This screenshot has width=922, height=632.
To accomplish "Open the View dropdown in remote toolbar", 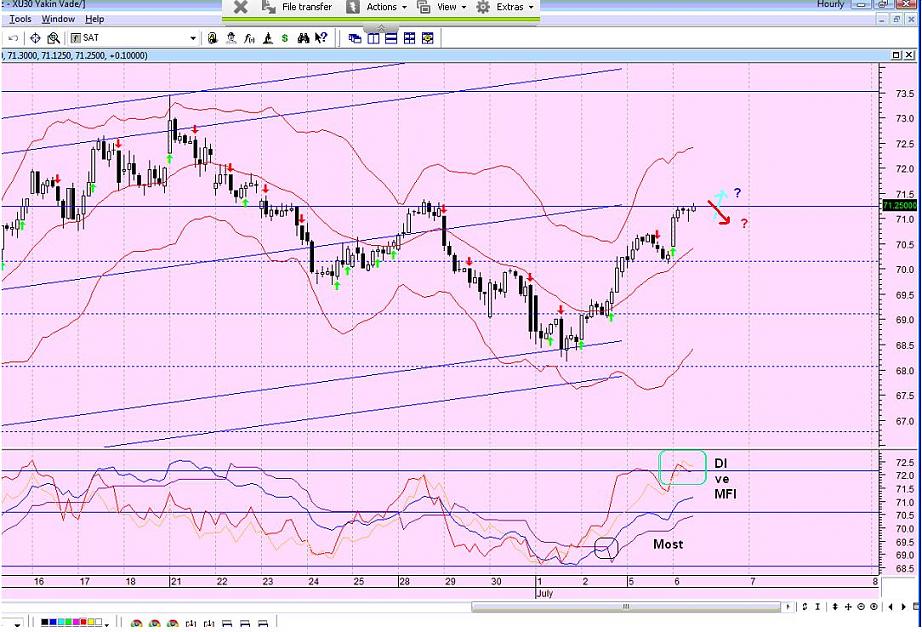I will (445, 7).
